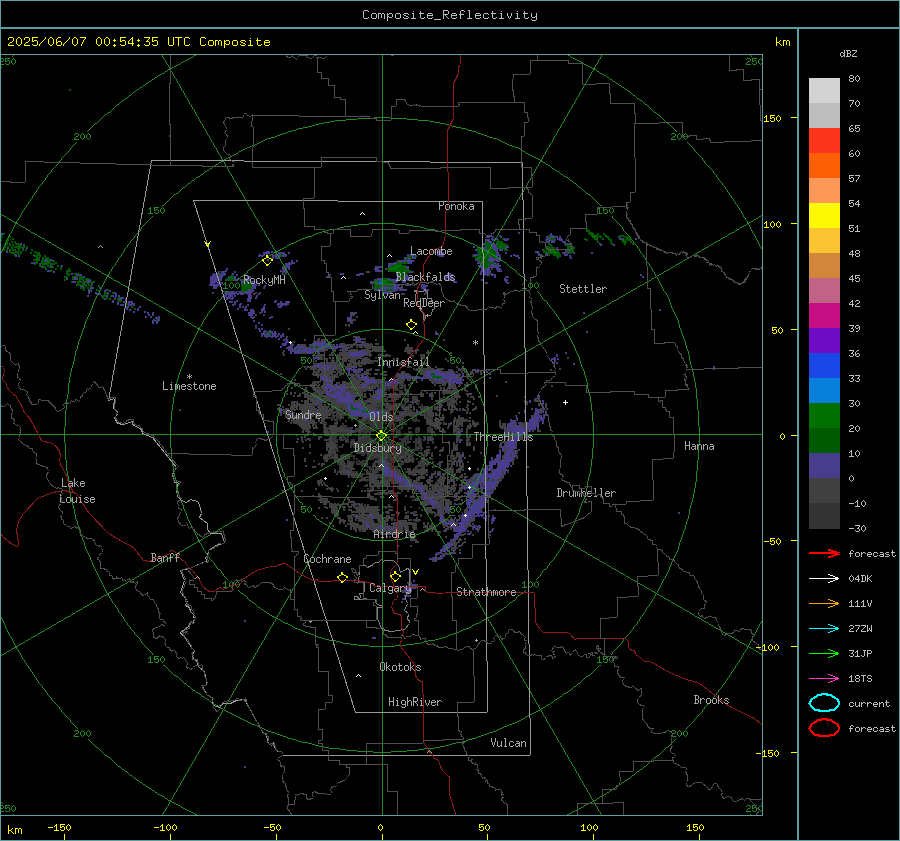This screenshot has width=900, height=841.
Task: Click the Calgary city label
Action: tap(390, 588)
